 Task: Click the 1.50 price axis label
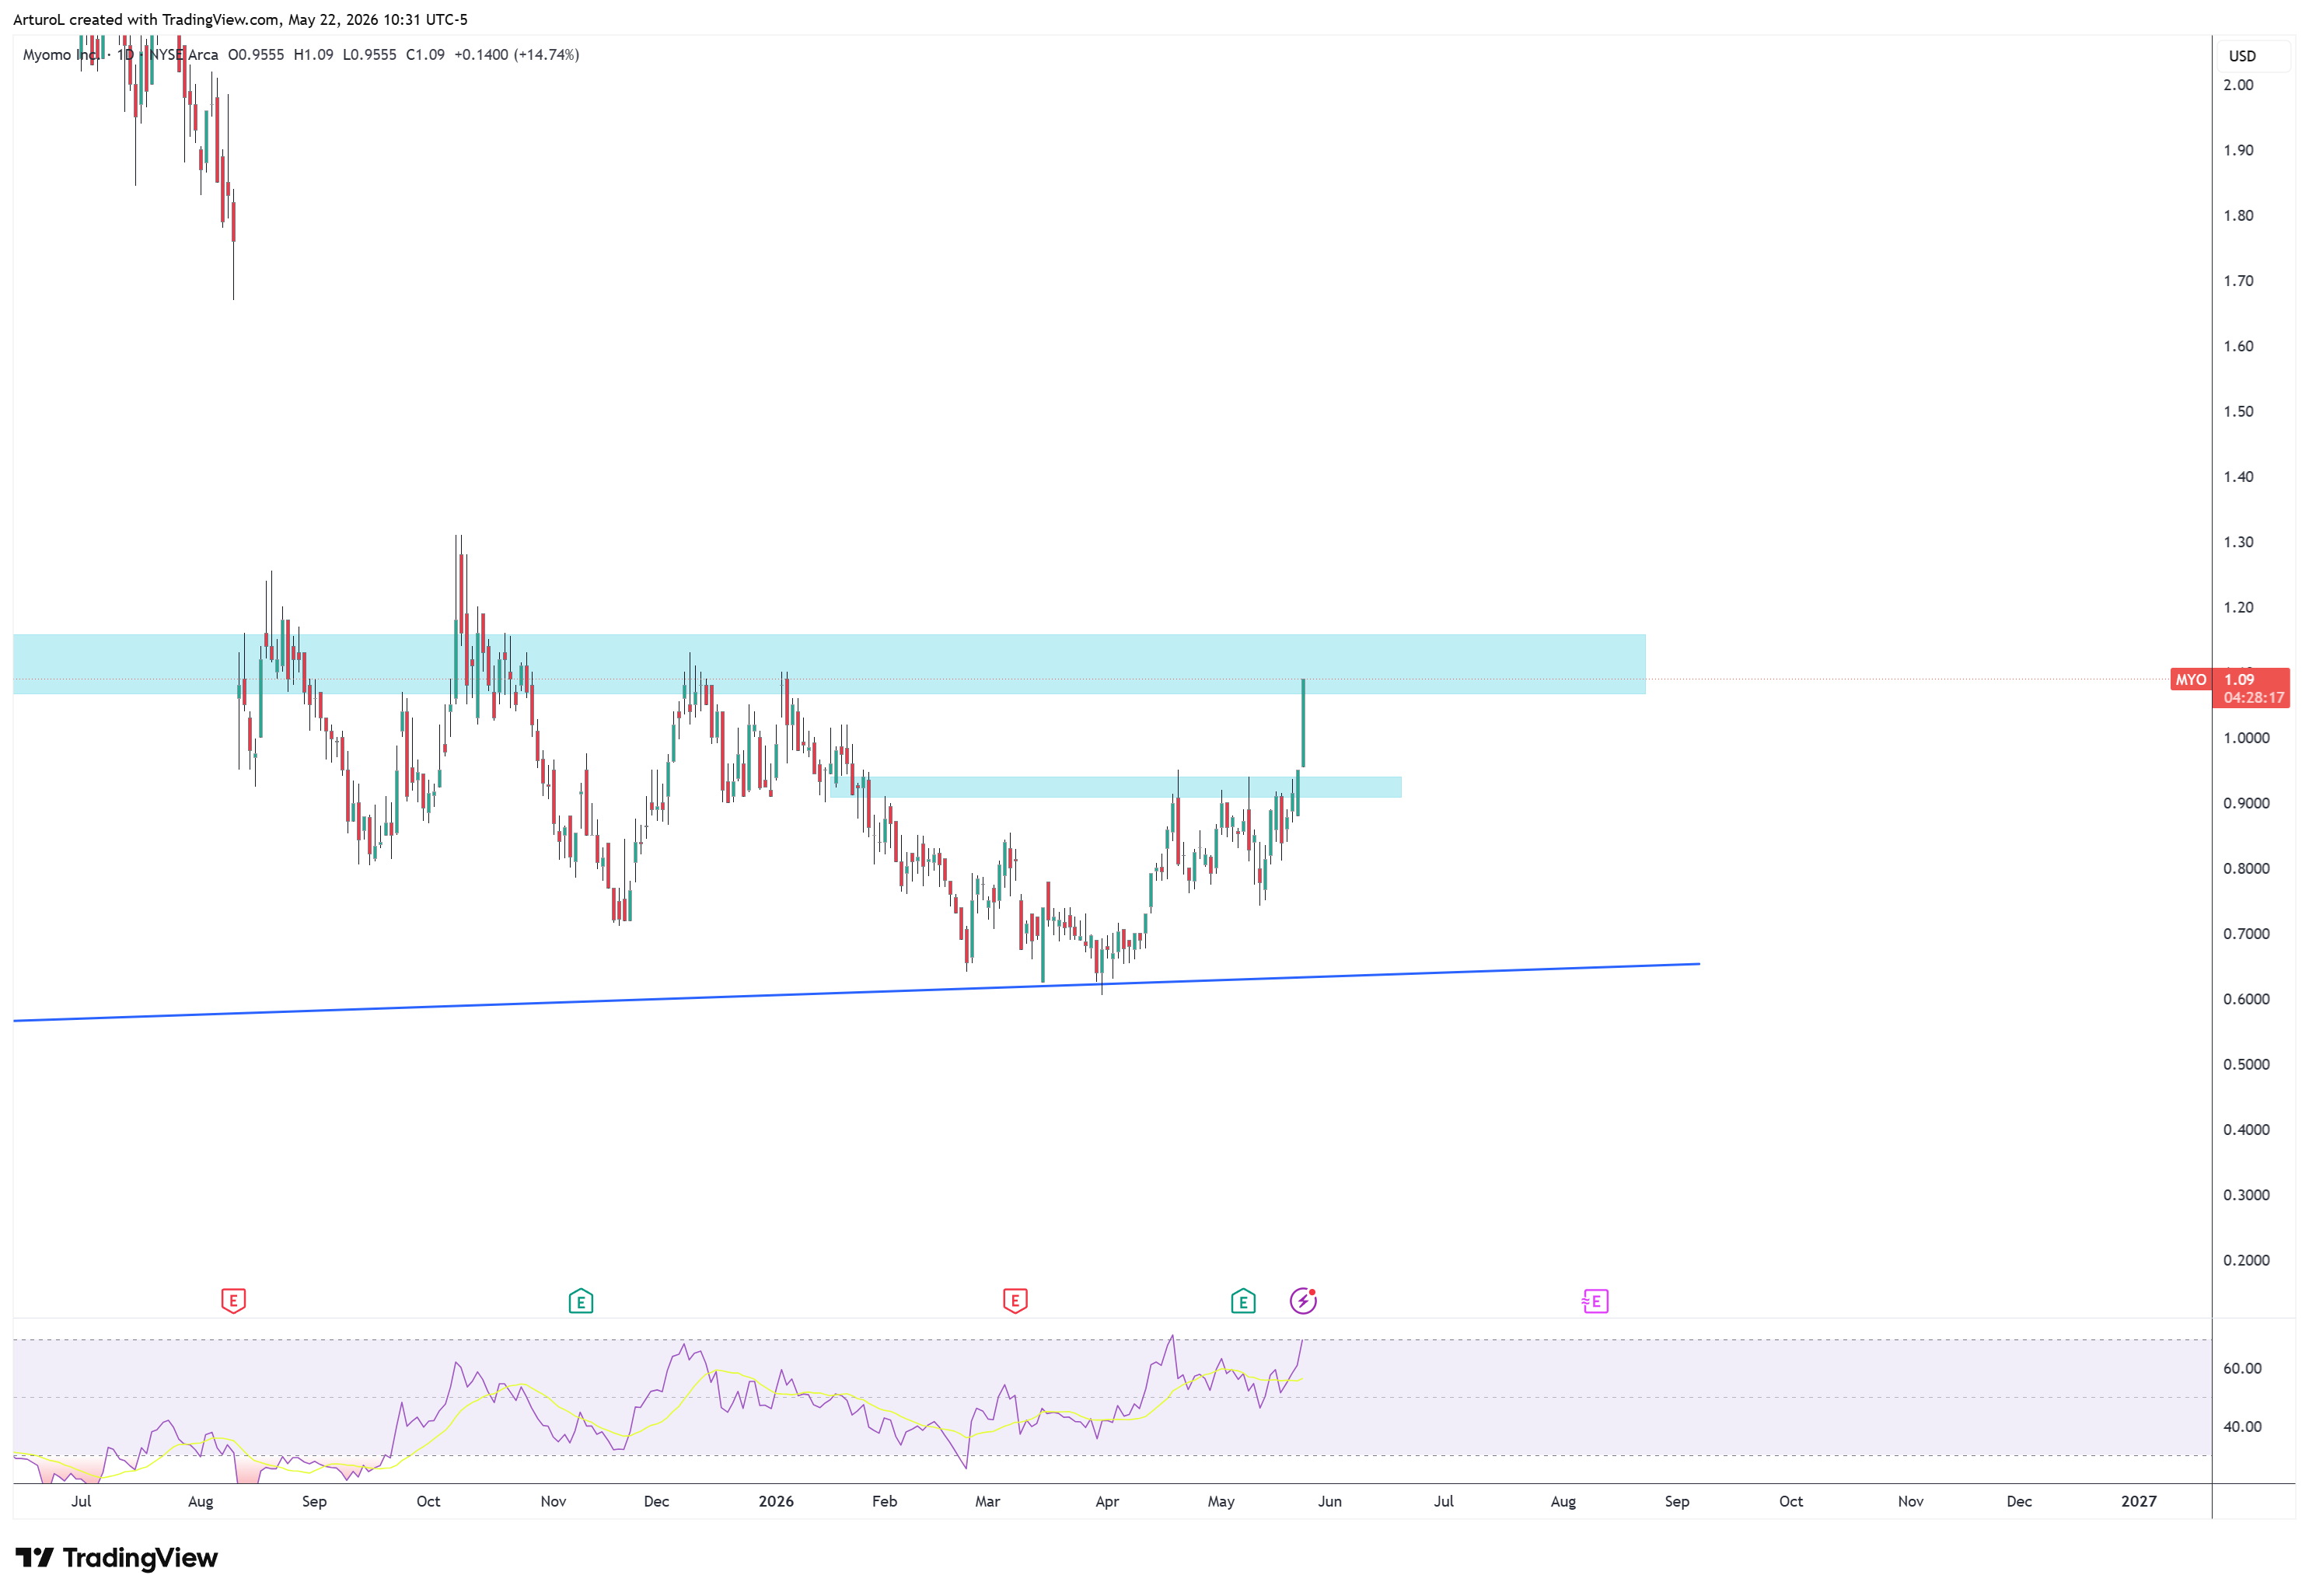2238,411
